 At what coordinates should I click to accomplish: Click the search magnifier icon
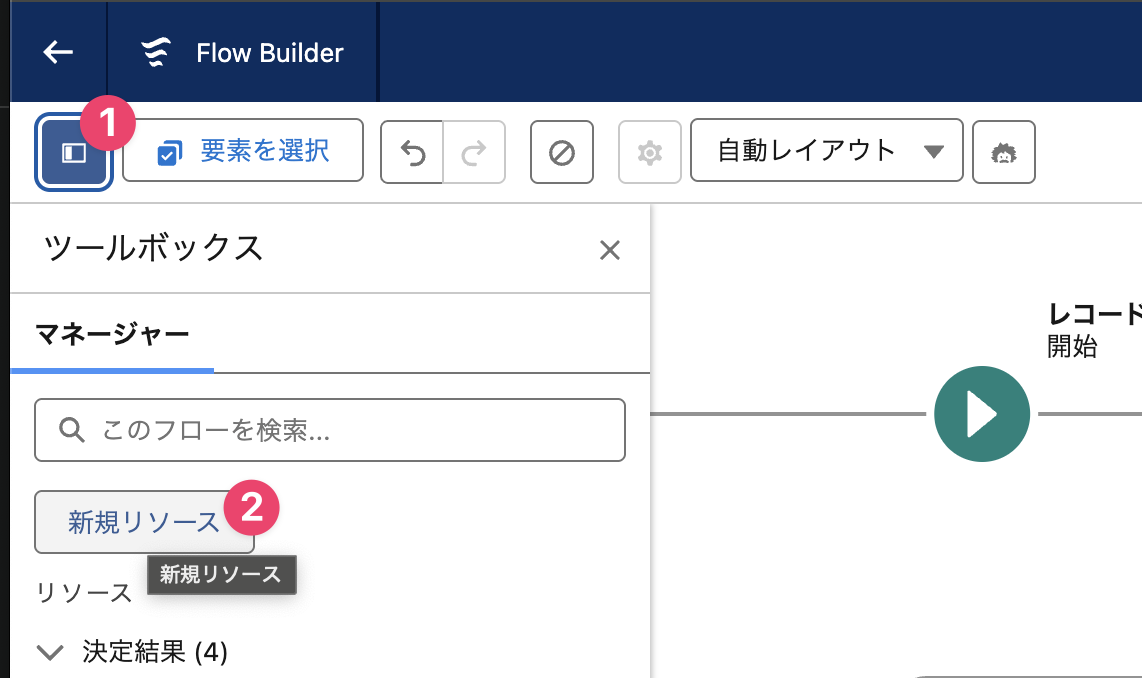[71, 430]
